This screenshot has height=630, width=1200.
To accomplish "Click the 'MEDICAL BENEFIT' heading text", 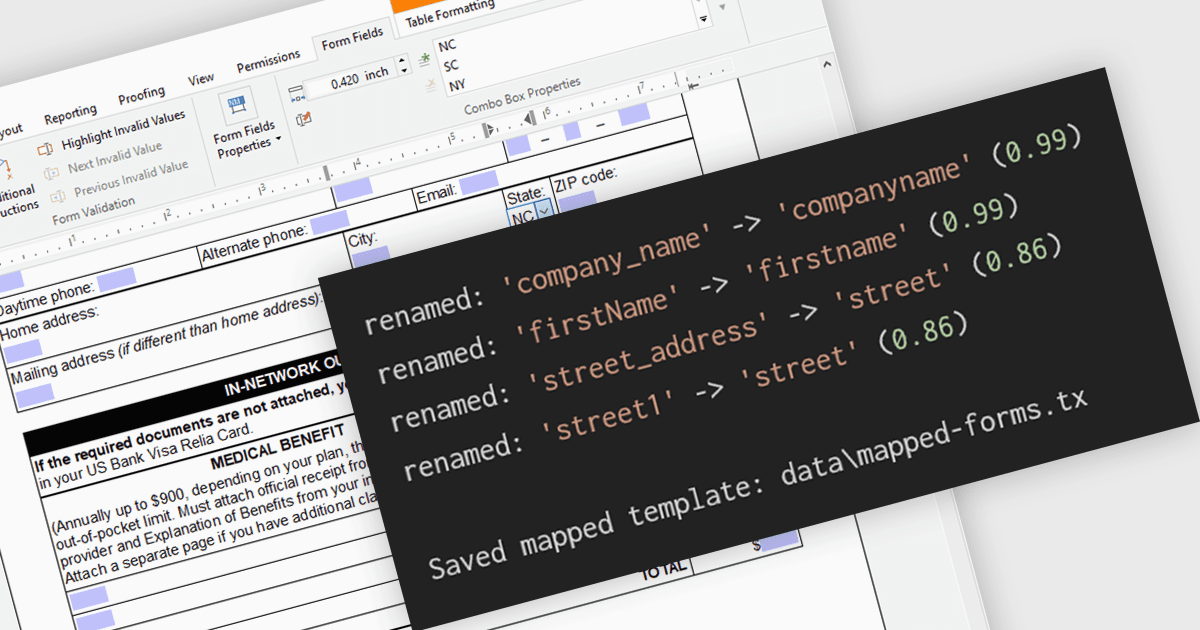I will pyautogui.click(x=278, y=447).
